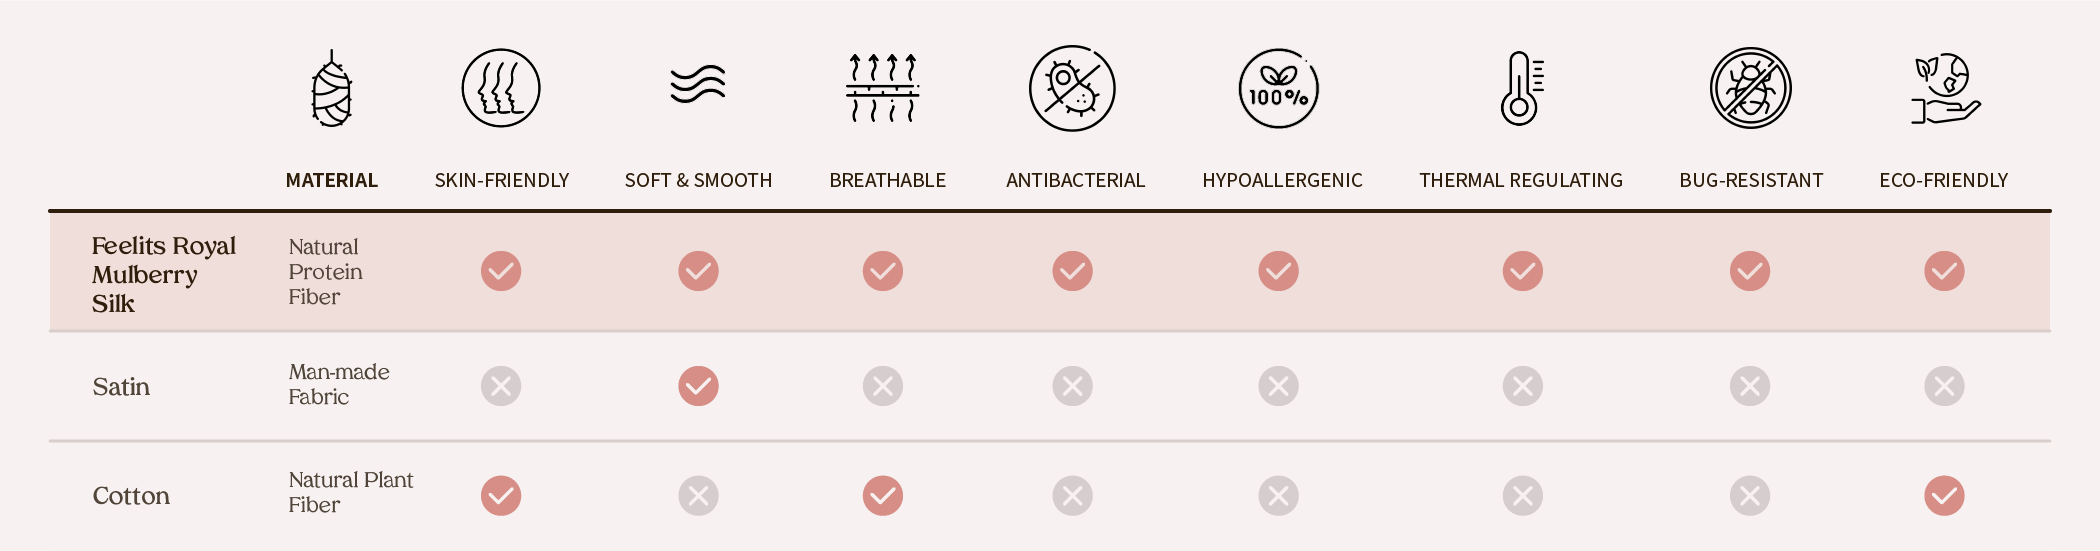This screenshot has height=551, width=2100.
Task: Click Satin's Soft & Smooth checkmark
Action: [x=698, y=386]
